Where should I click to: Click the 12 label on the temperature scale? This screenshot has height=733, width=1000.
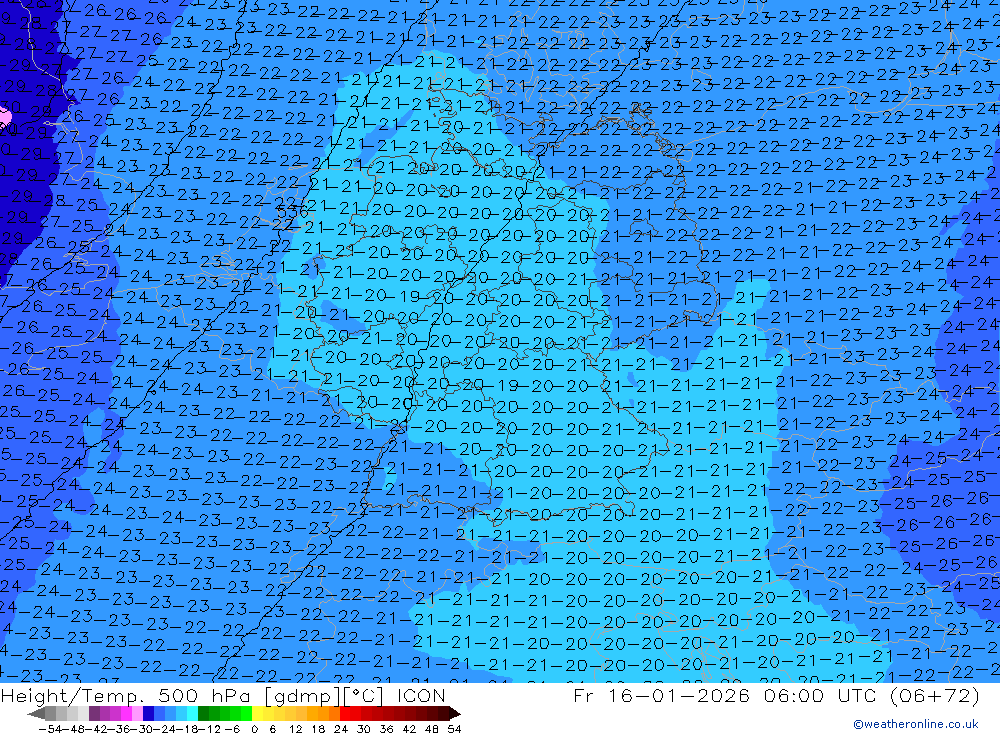point(295,729)
